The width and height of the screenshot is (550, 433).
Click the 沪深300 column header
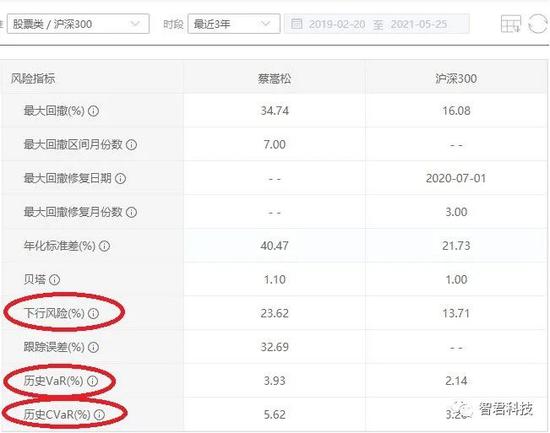tap(456, 78)
